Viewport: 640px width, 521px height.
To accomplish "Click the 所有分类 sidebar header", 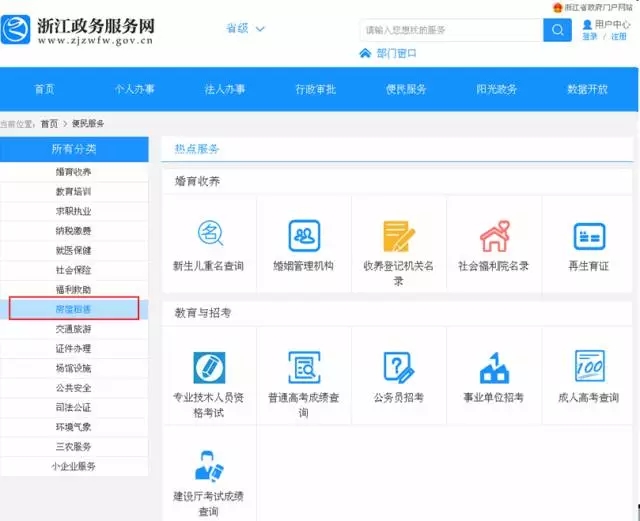I will click(74, 149).
